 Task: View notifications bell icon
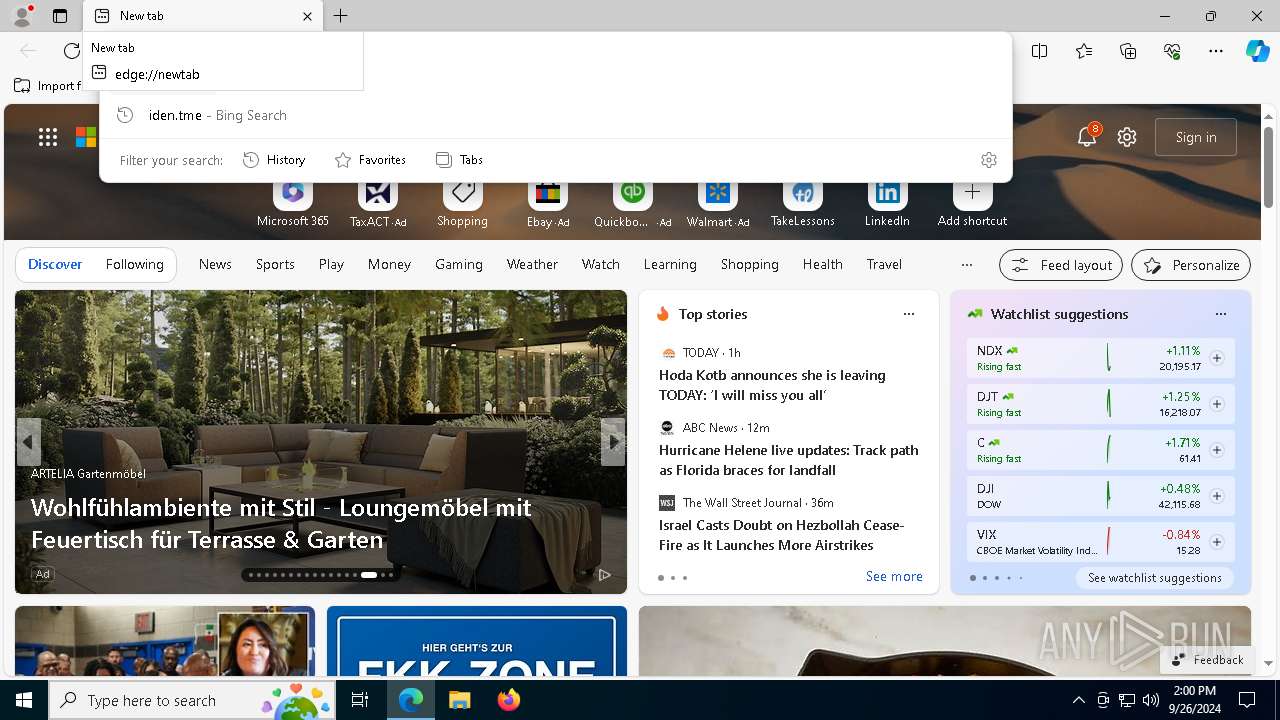(x=1087, y=137)
